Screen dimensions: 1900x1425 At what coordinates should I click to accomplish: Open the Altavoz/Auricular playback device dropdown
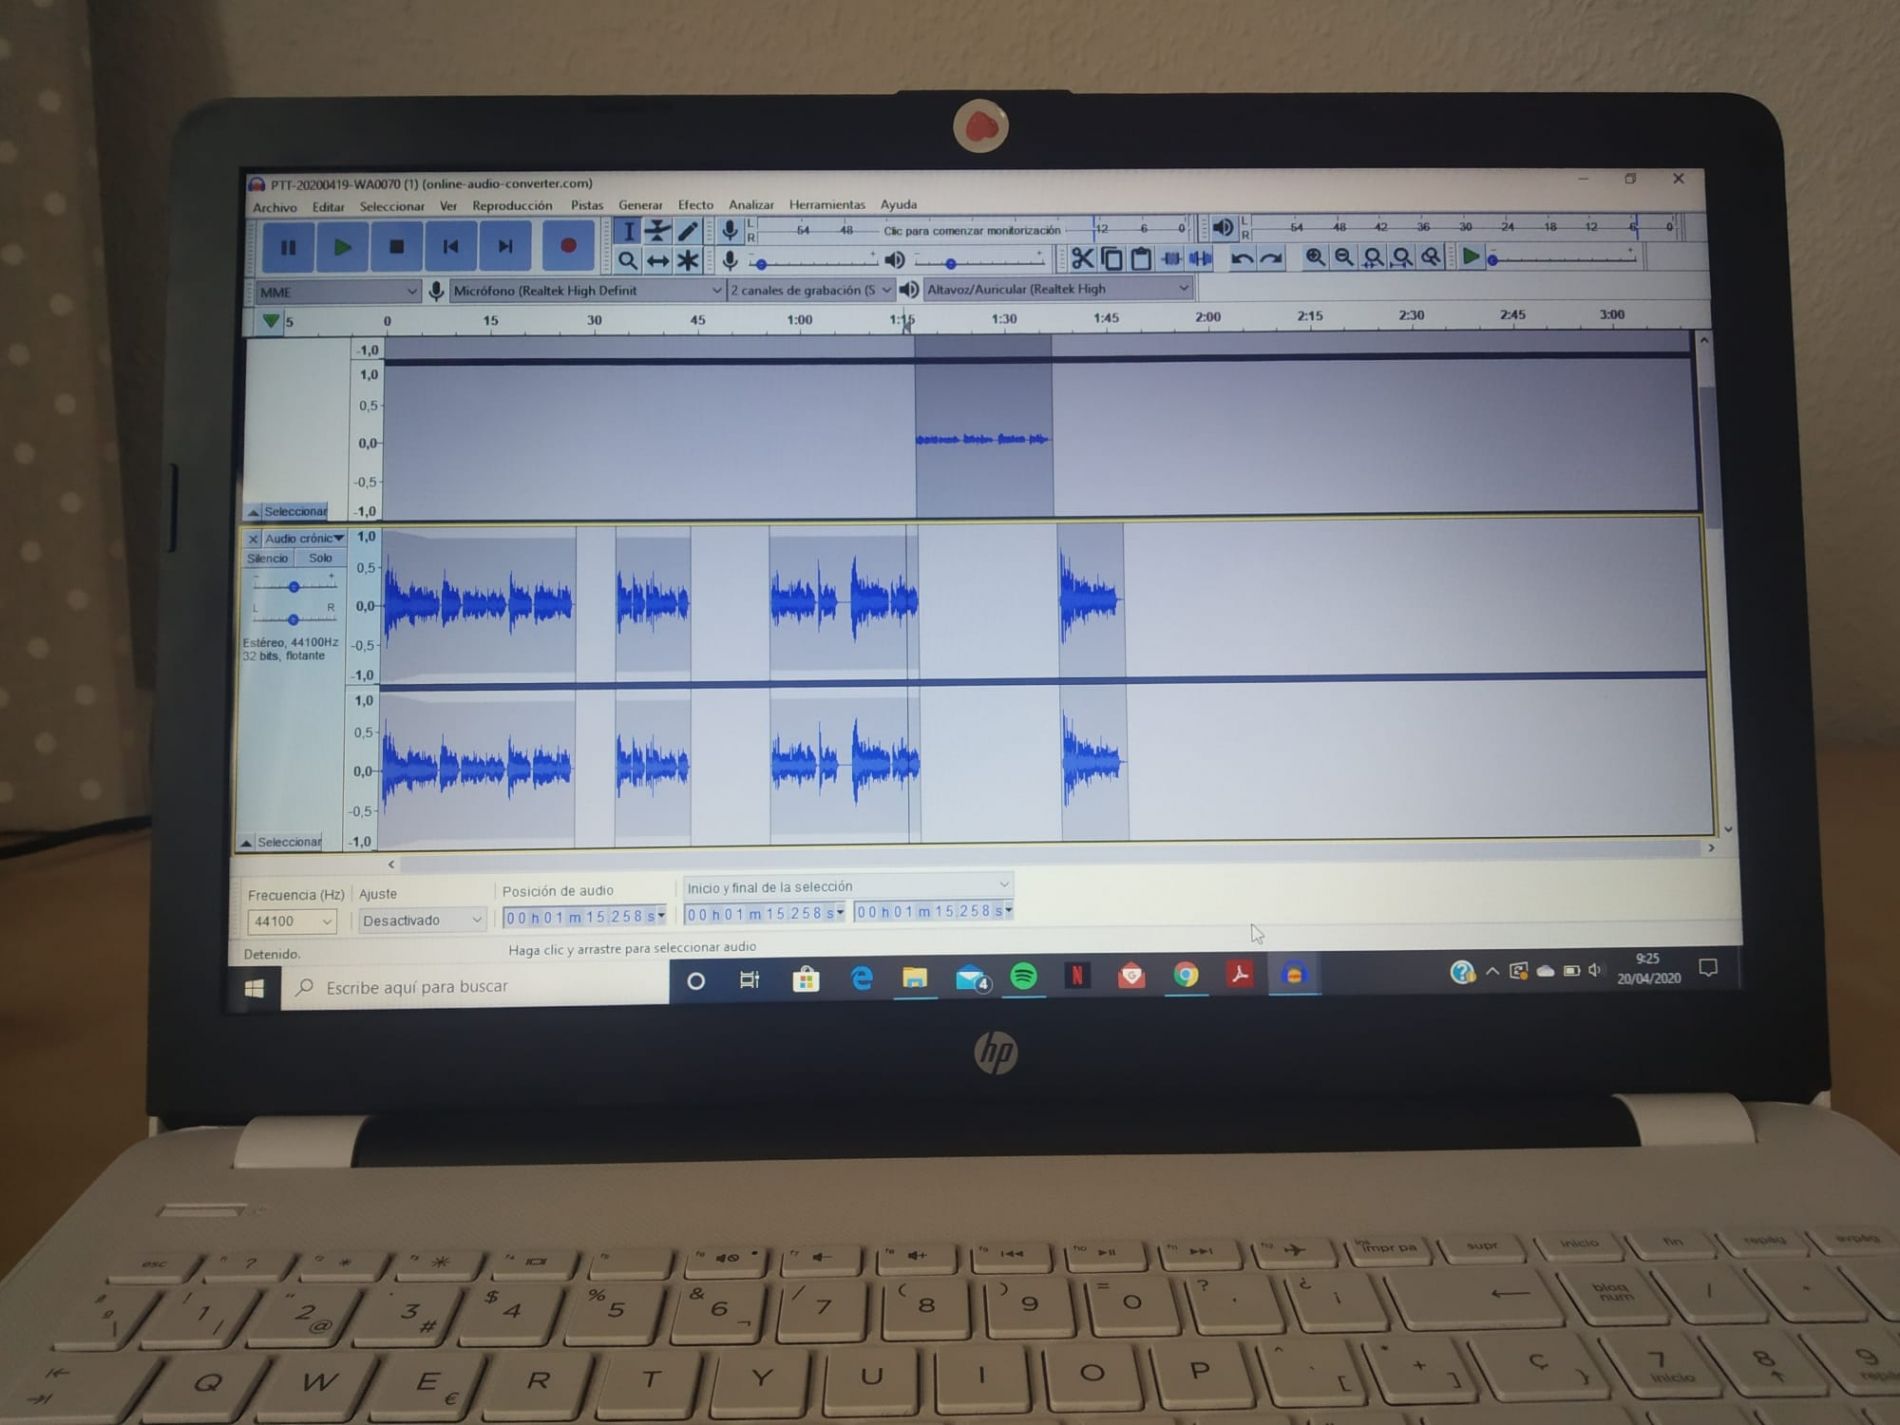(x=1058, y=289)
